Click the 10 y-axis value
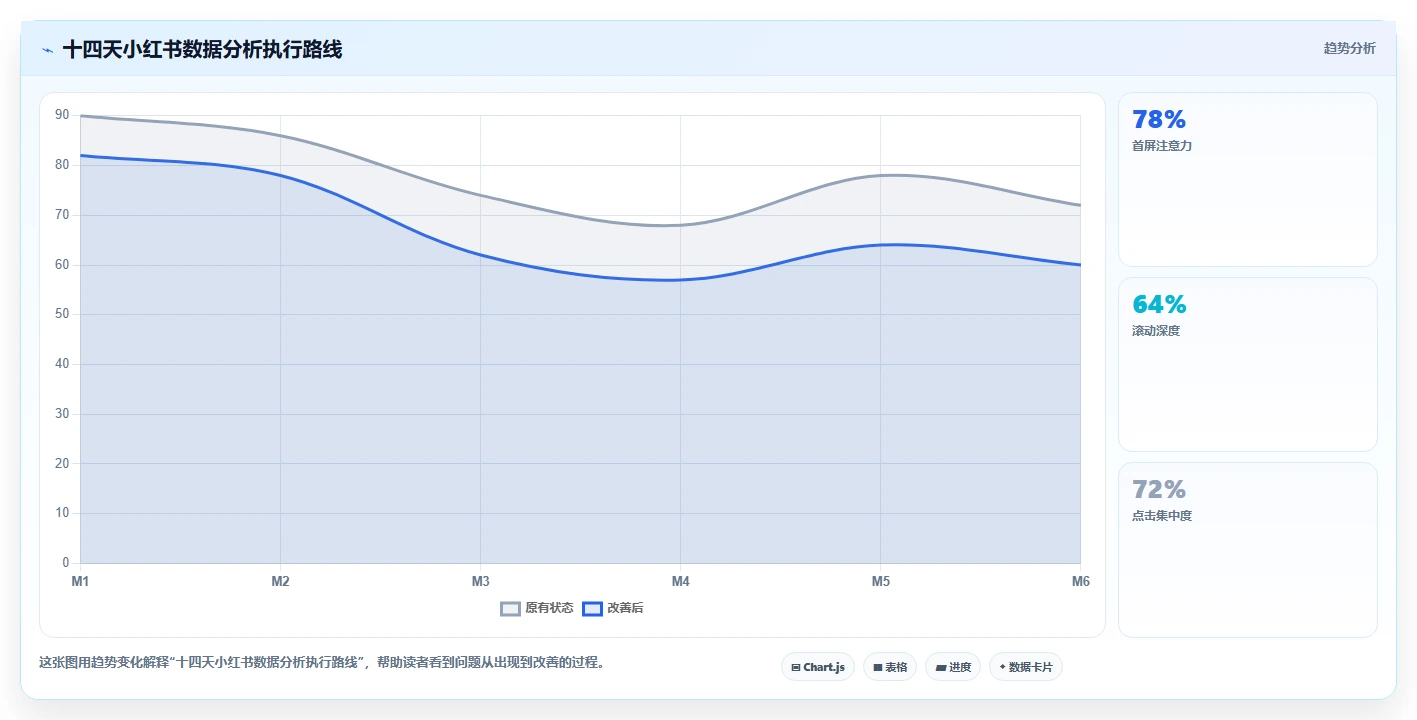The height and width of the screenshot is (720, 1417). (62, 513)
